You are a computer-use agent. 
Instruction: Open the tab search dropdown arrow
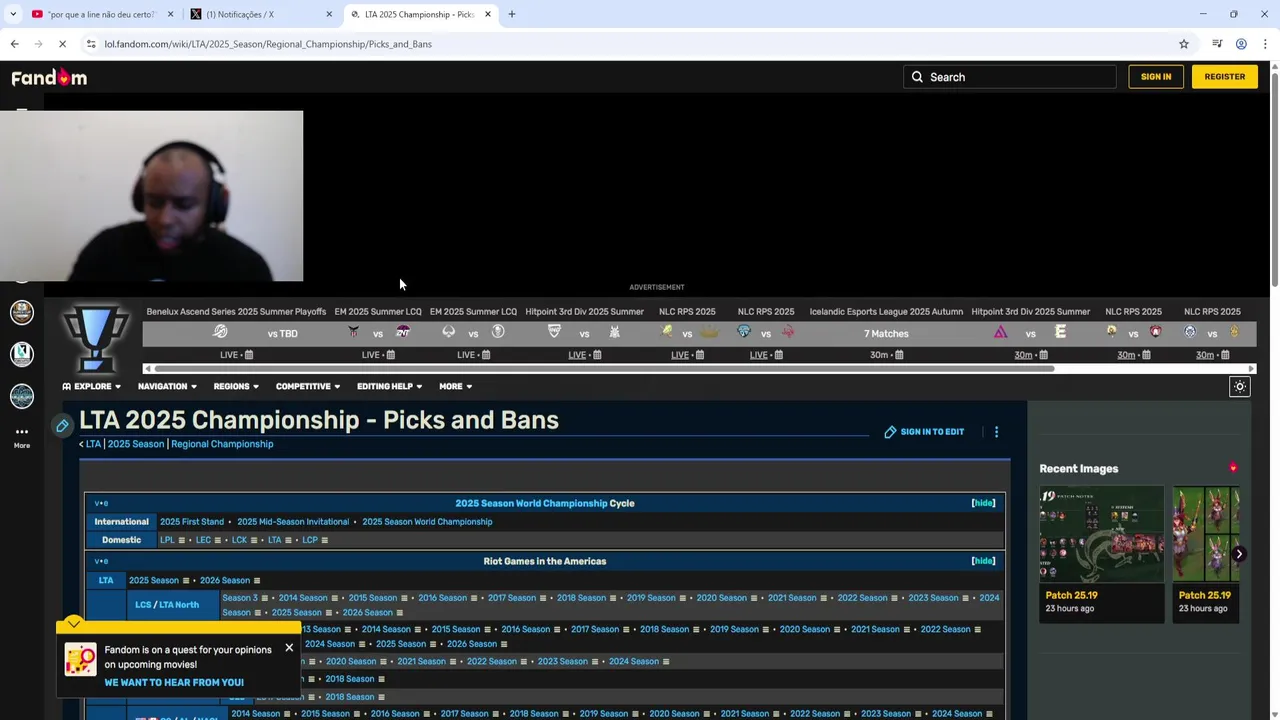[13, 14]
